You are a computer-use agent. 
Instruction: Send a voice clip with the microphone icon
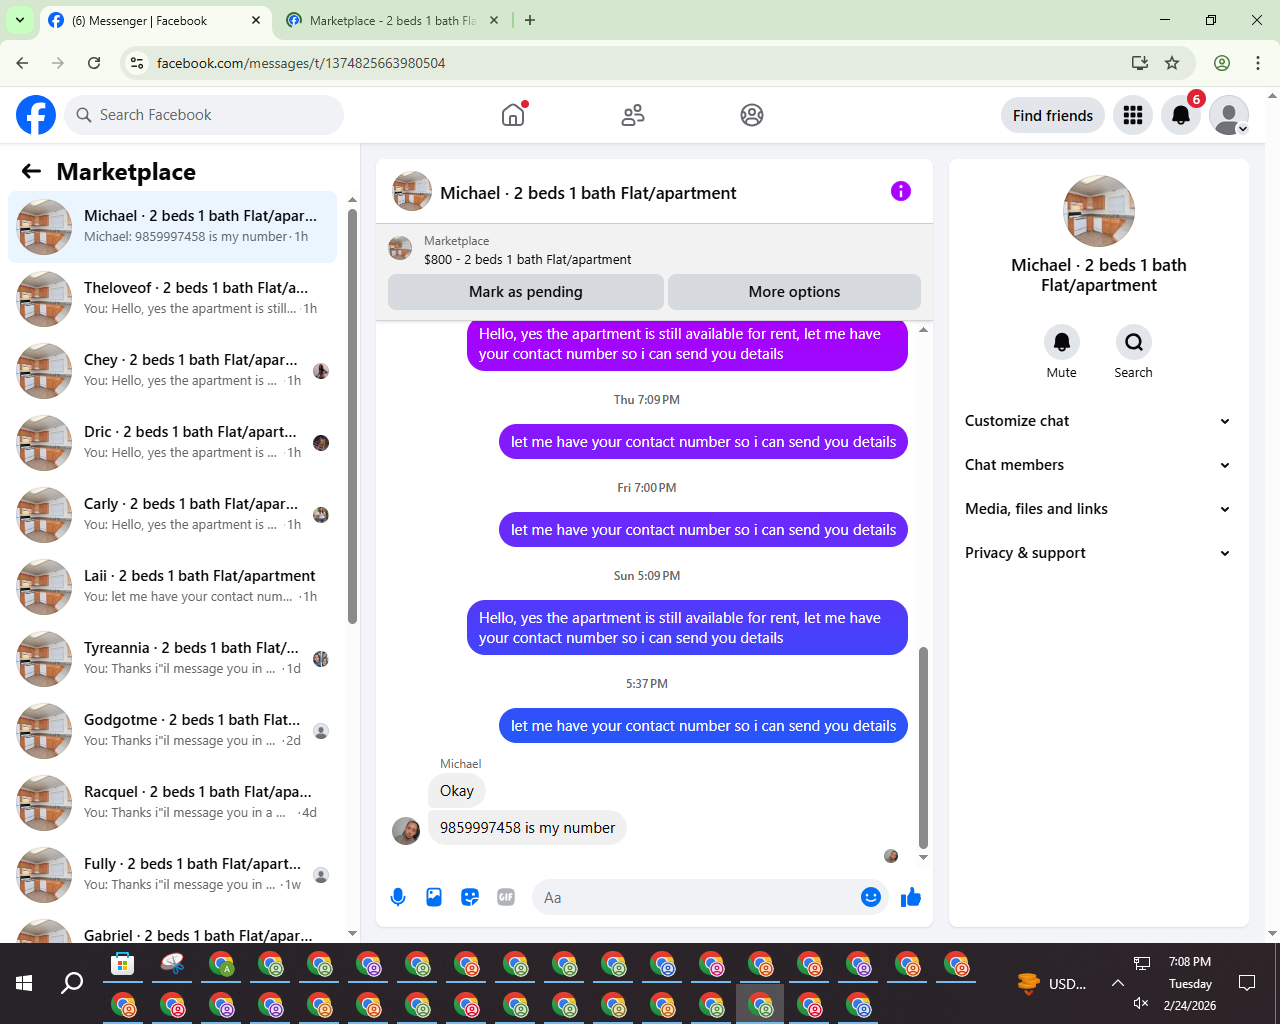[x=398, y=897]
